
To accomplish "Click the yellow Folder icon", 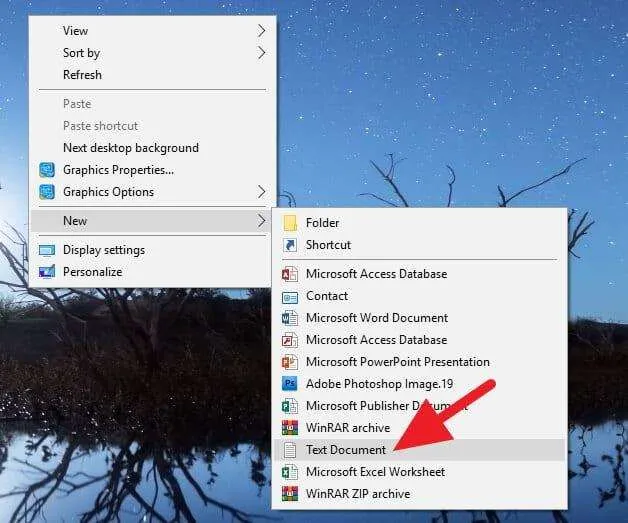I will click(290, 223).
